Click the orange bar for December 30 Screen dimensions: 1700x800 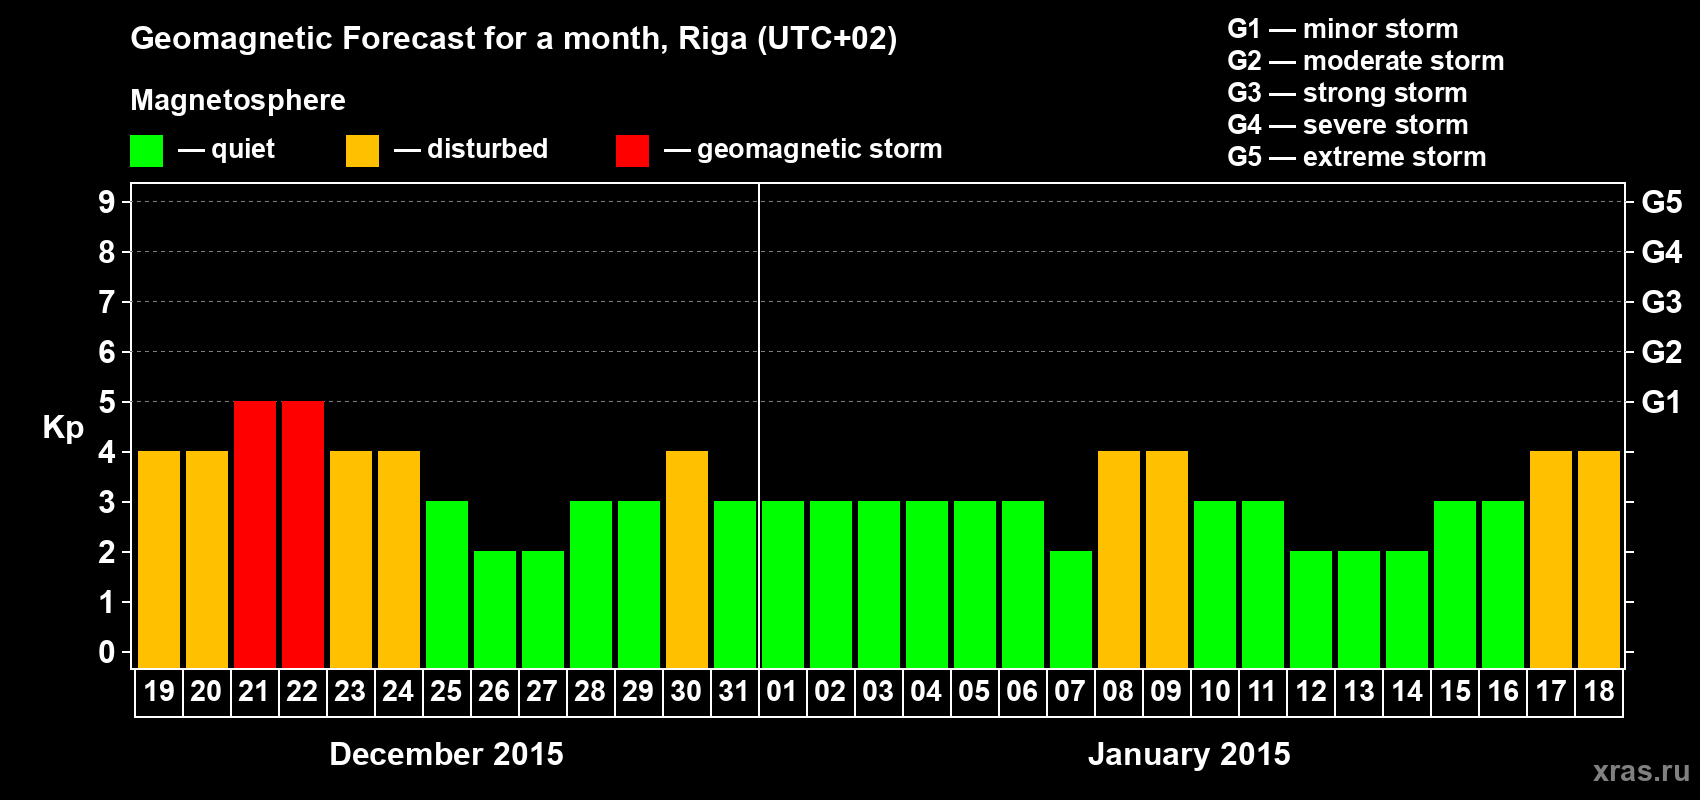point(687,559)
